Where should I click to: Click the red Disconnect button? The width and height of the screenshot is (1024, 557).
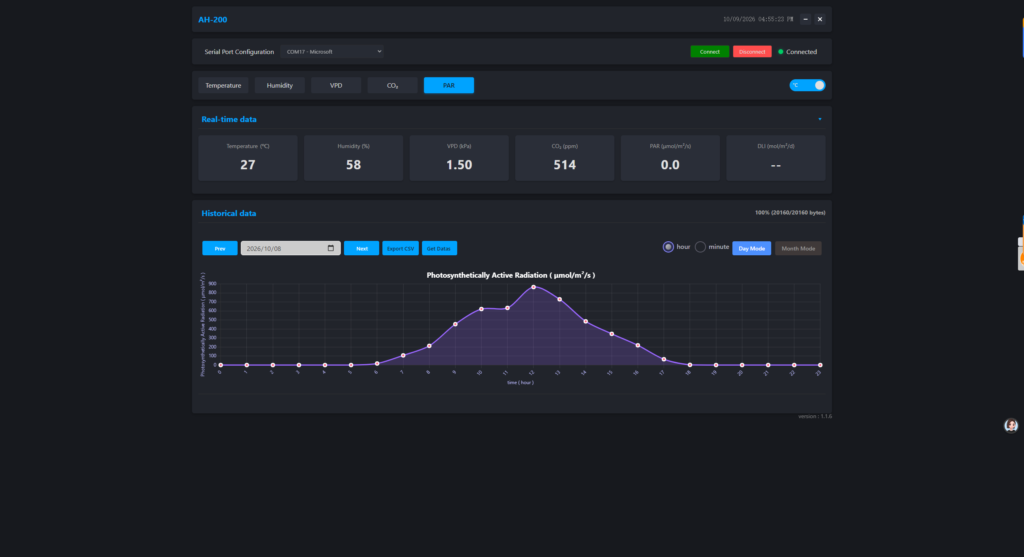[752, 52]
